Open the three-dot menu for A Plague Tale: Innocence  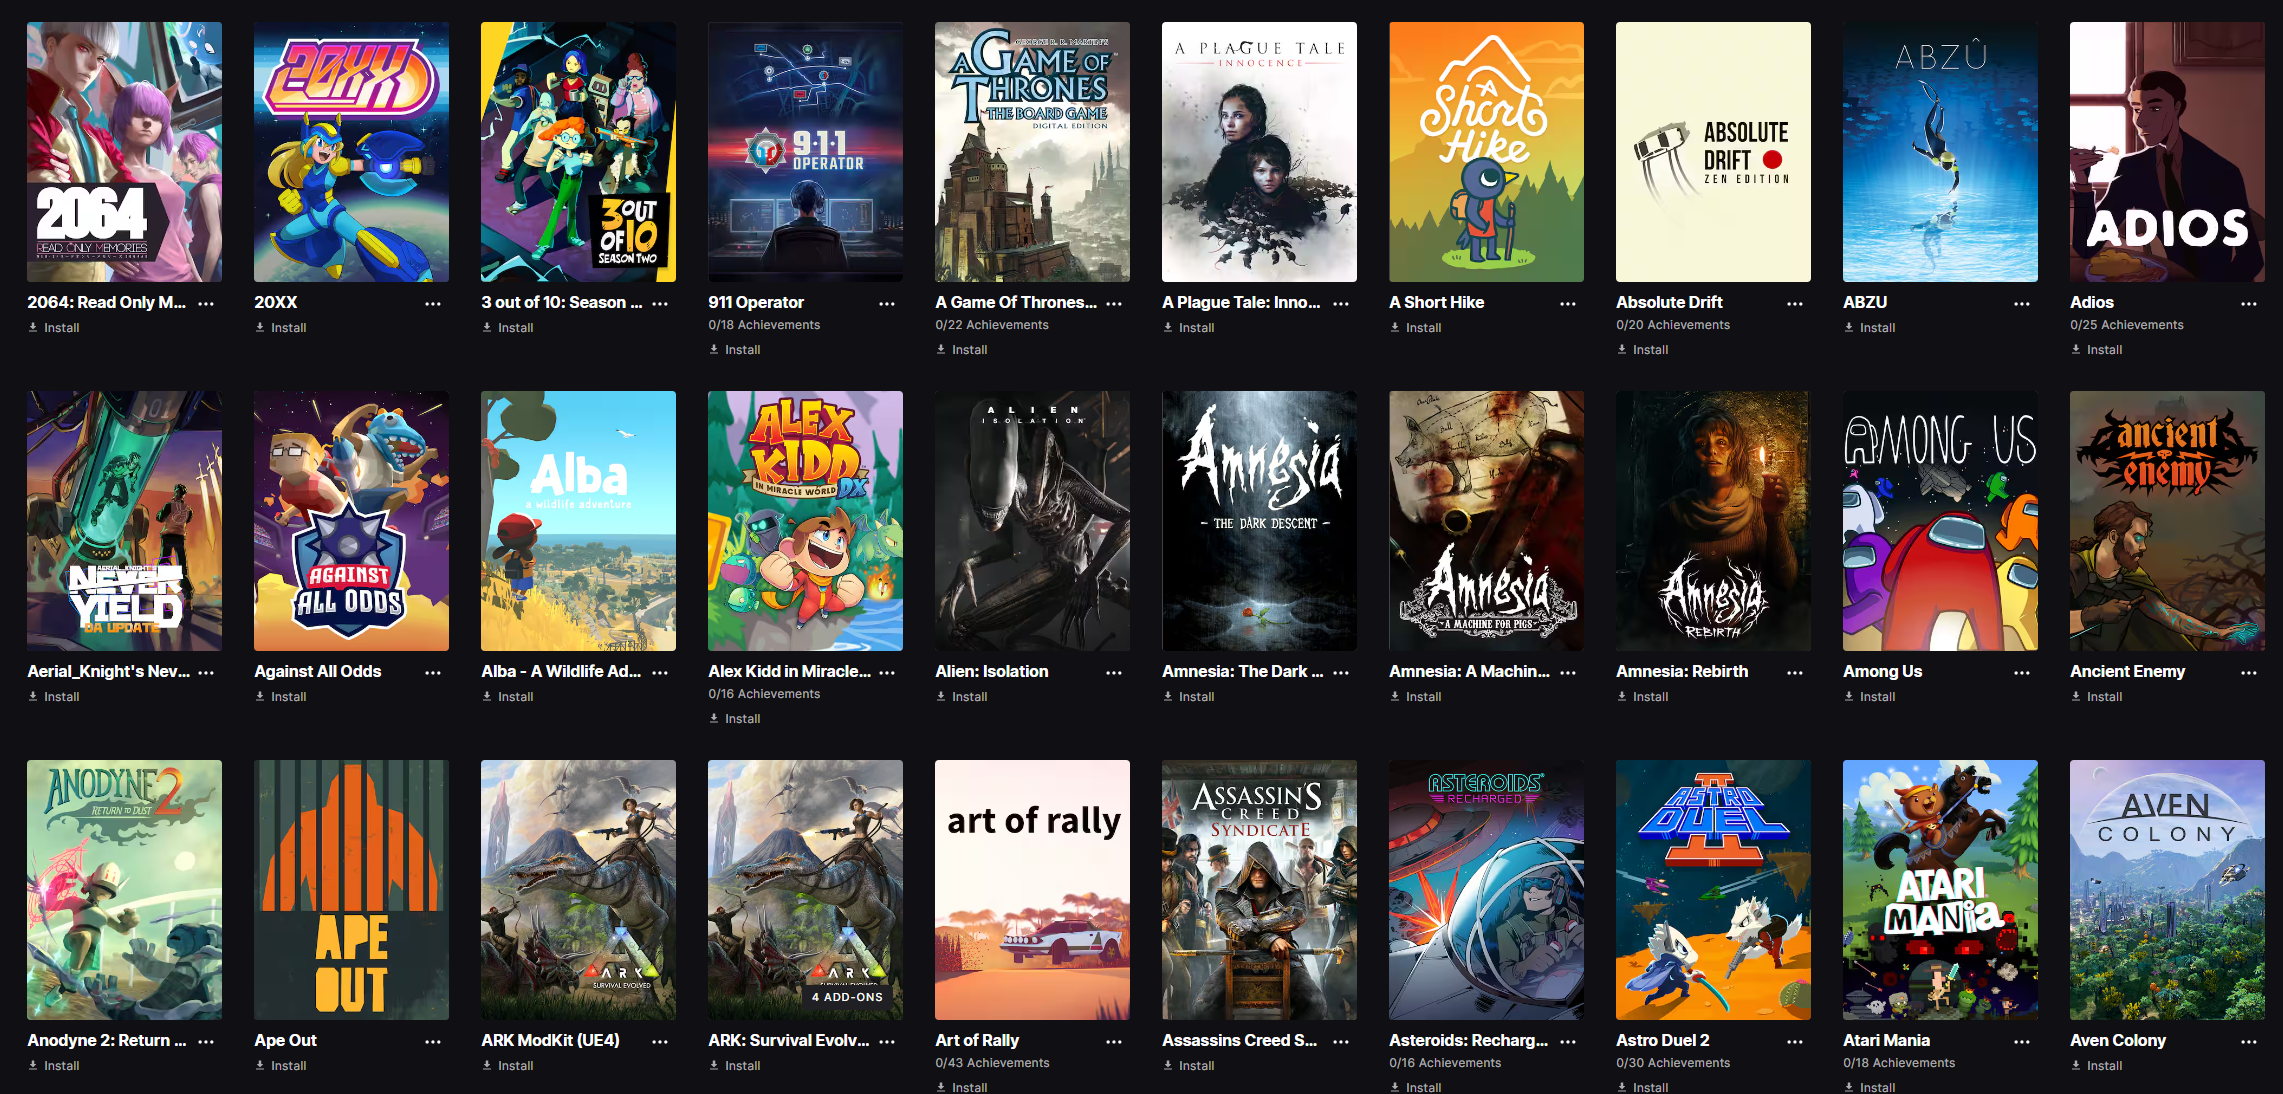coord(1341,304)
